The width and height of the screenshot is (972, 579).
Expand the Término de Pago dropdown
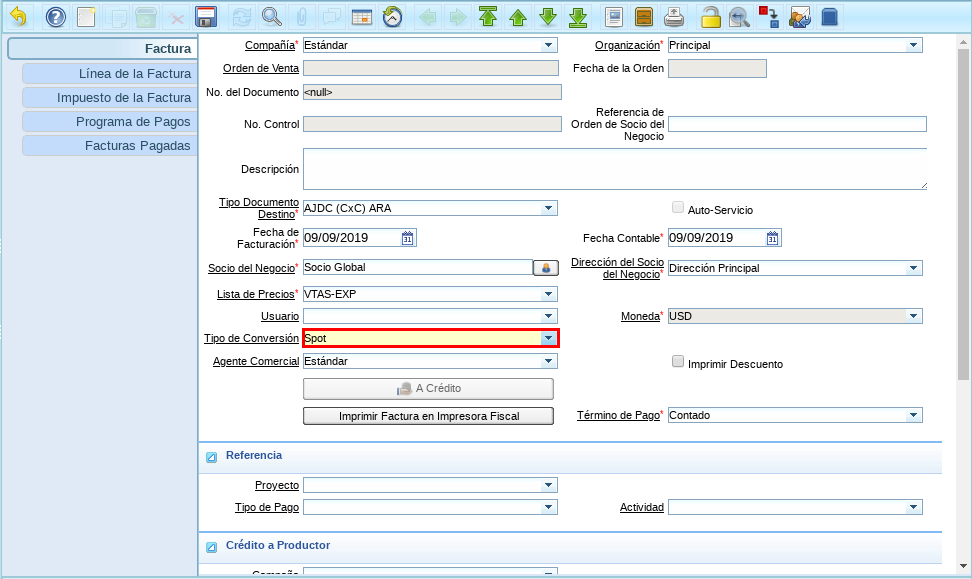pyautogui.click(x=913, y=415)
